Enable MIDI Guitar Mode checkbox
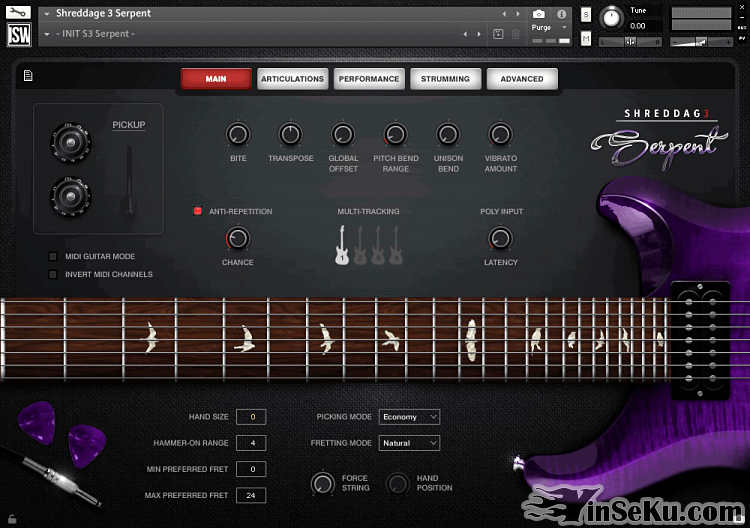The height and width of the screenshot is (528, 750). point(53,257)
